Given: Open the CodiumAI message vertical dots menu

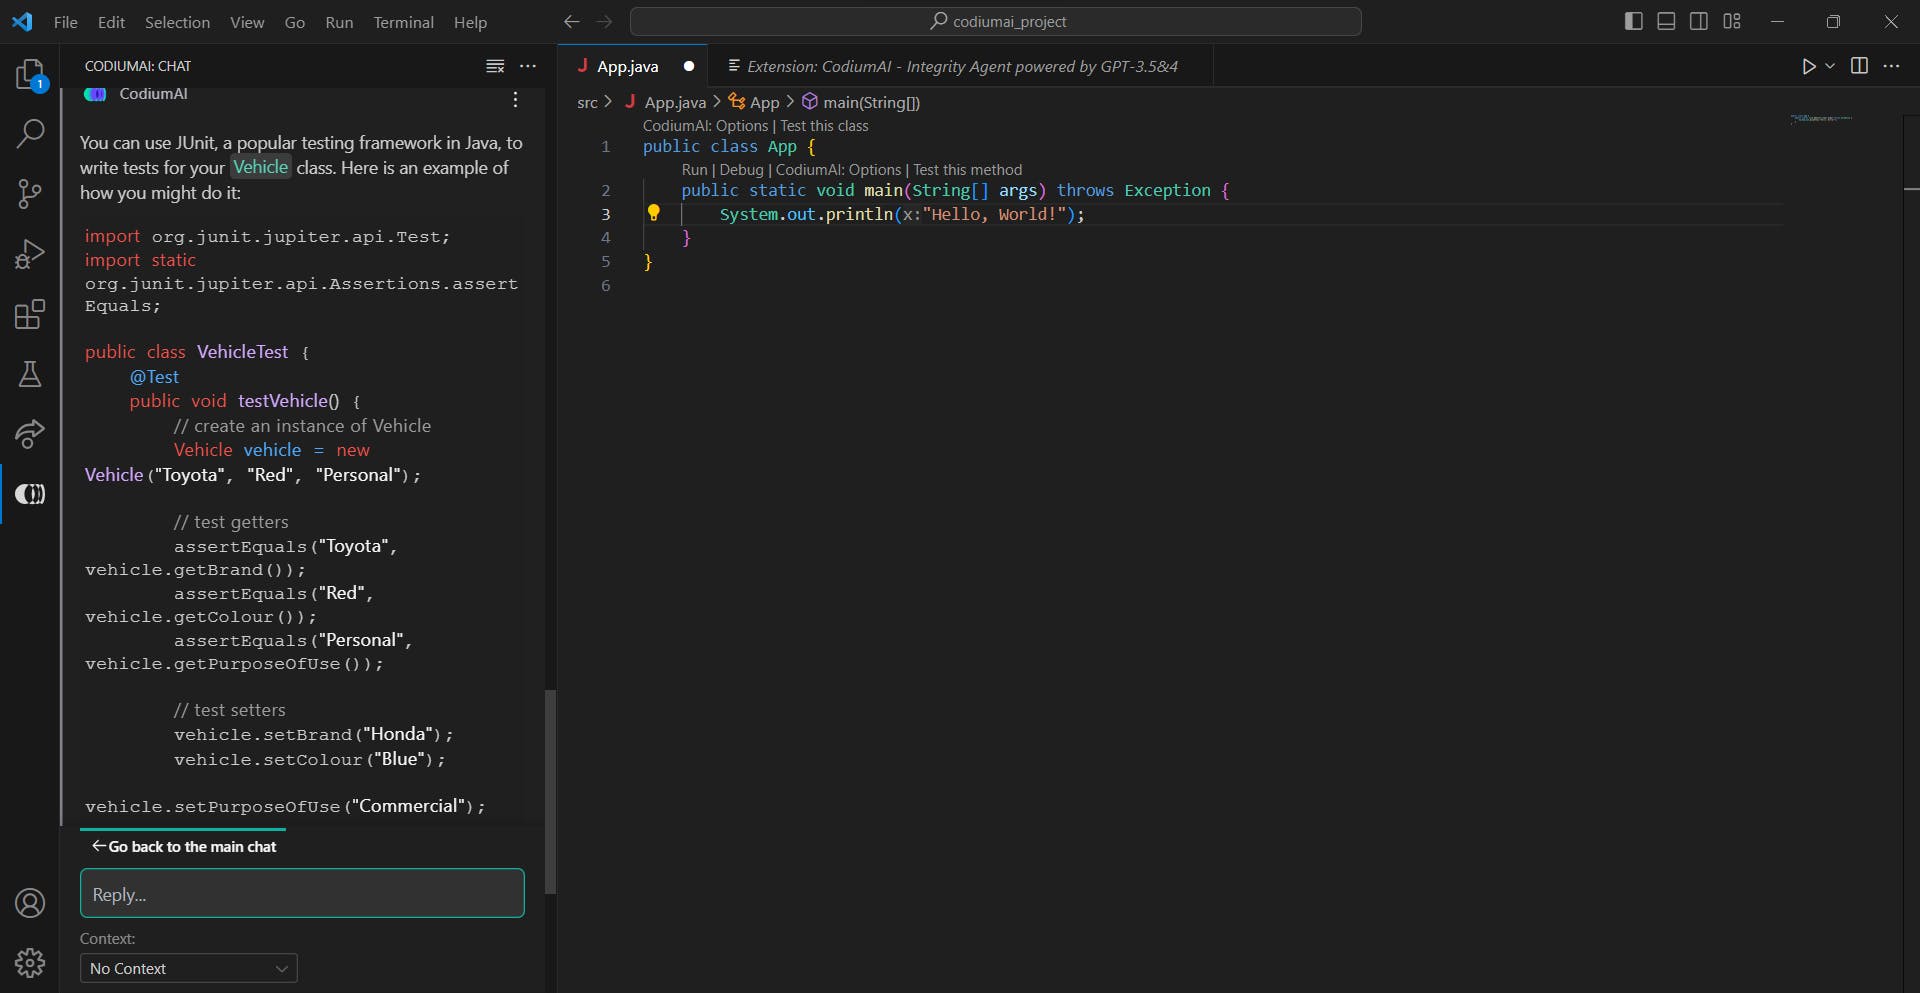Looking at the screenshot, I should point(515,99).
